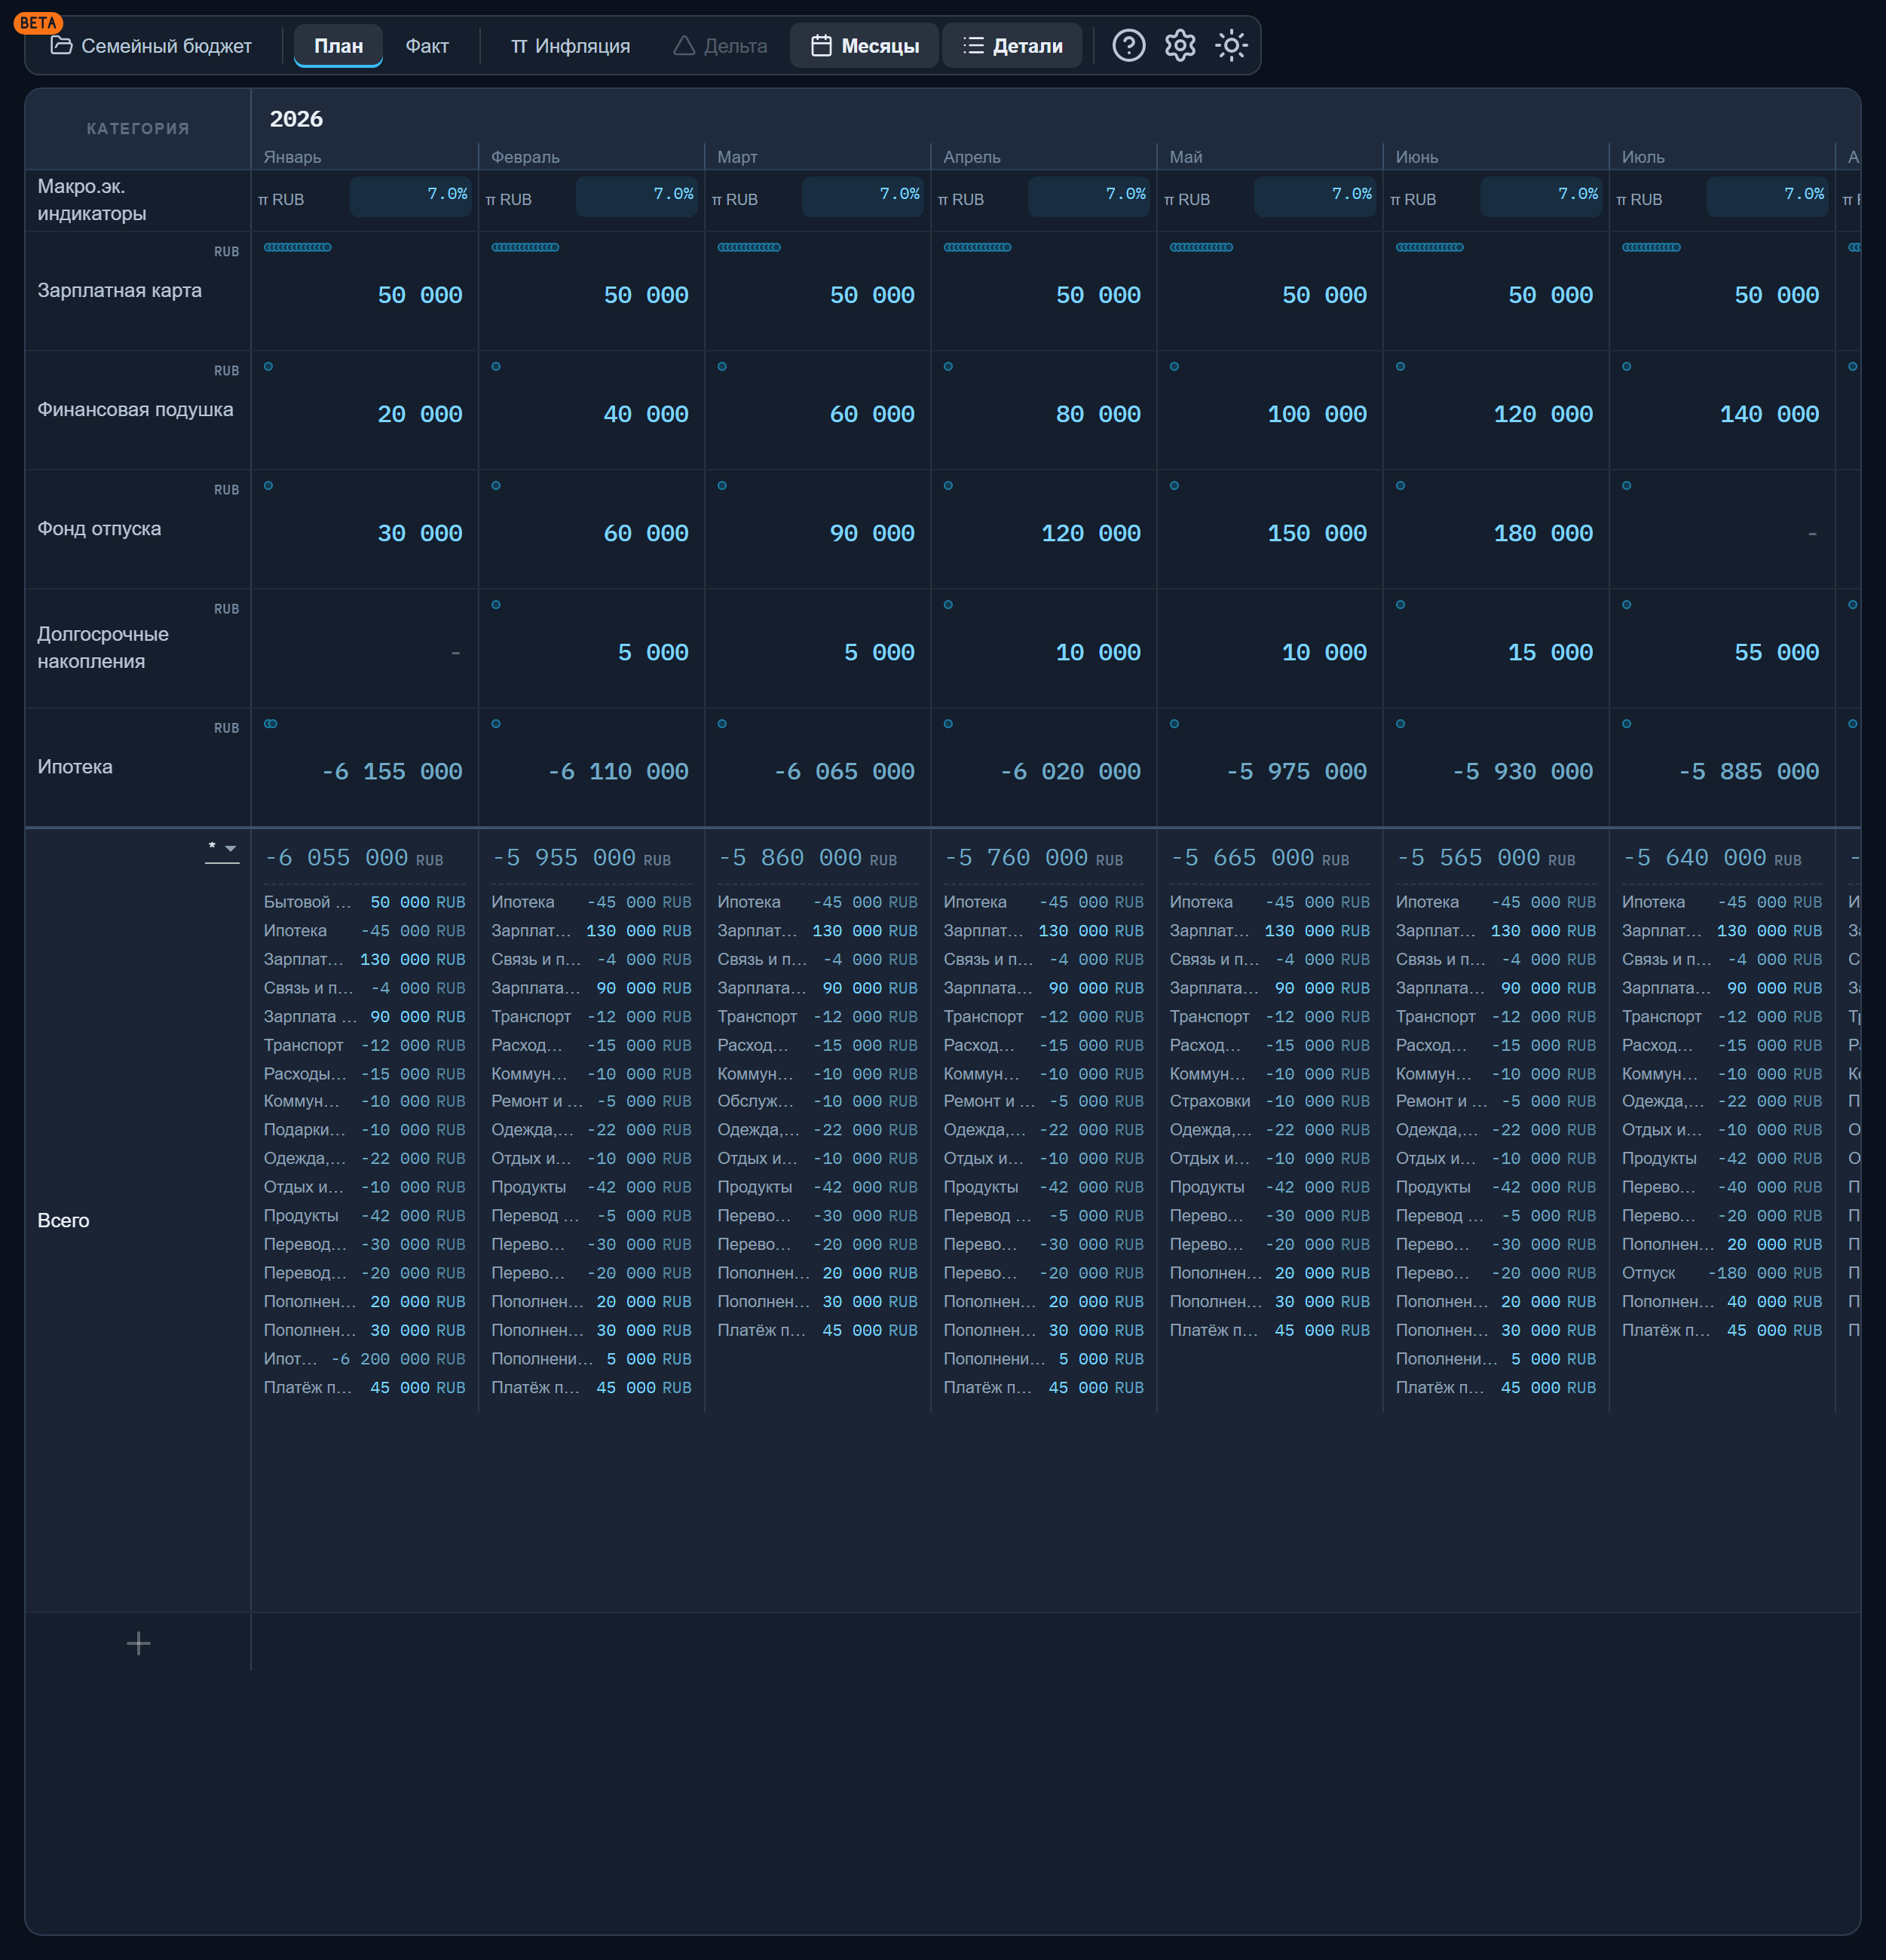Open settings gear icon

tap(1180, 46)
